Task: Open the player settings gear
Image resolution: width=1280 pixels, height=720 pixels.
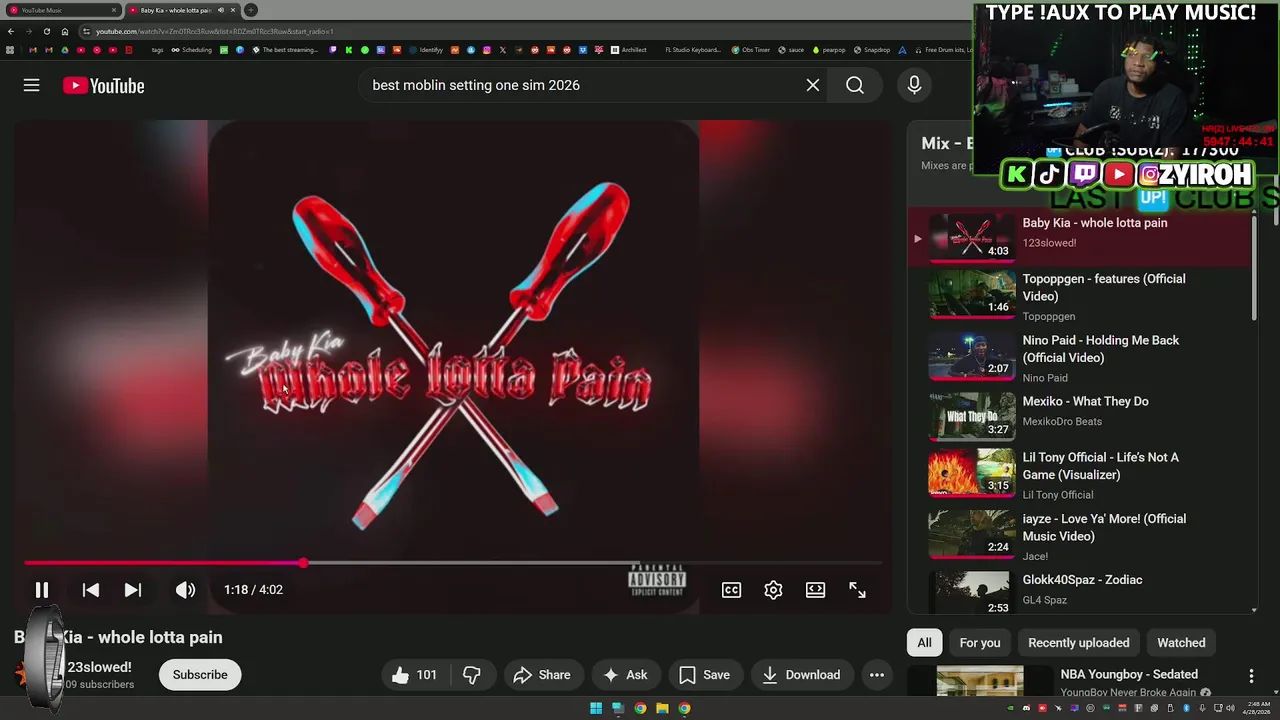Action: pyautogui.click(x=773, y=590)
